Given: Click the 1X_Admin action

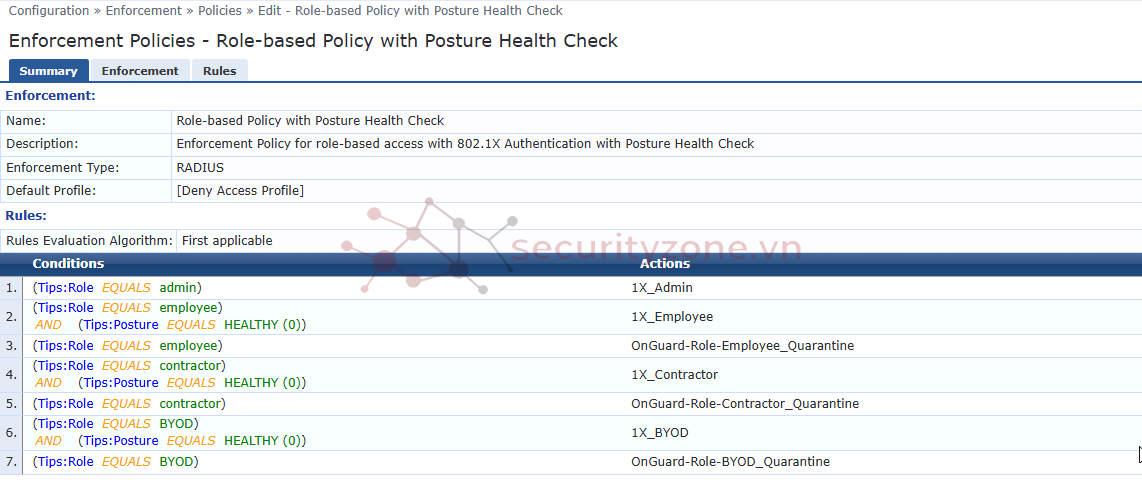Looking at the screenshot, I should 662,288.
